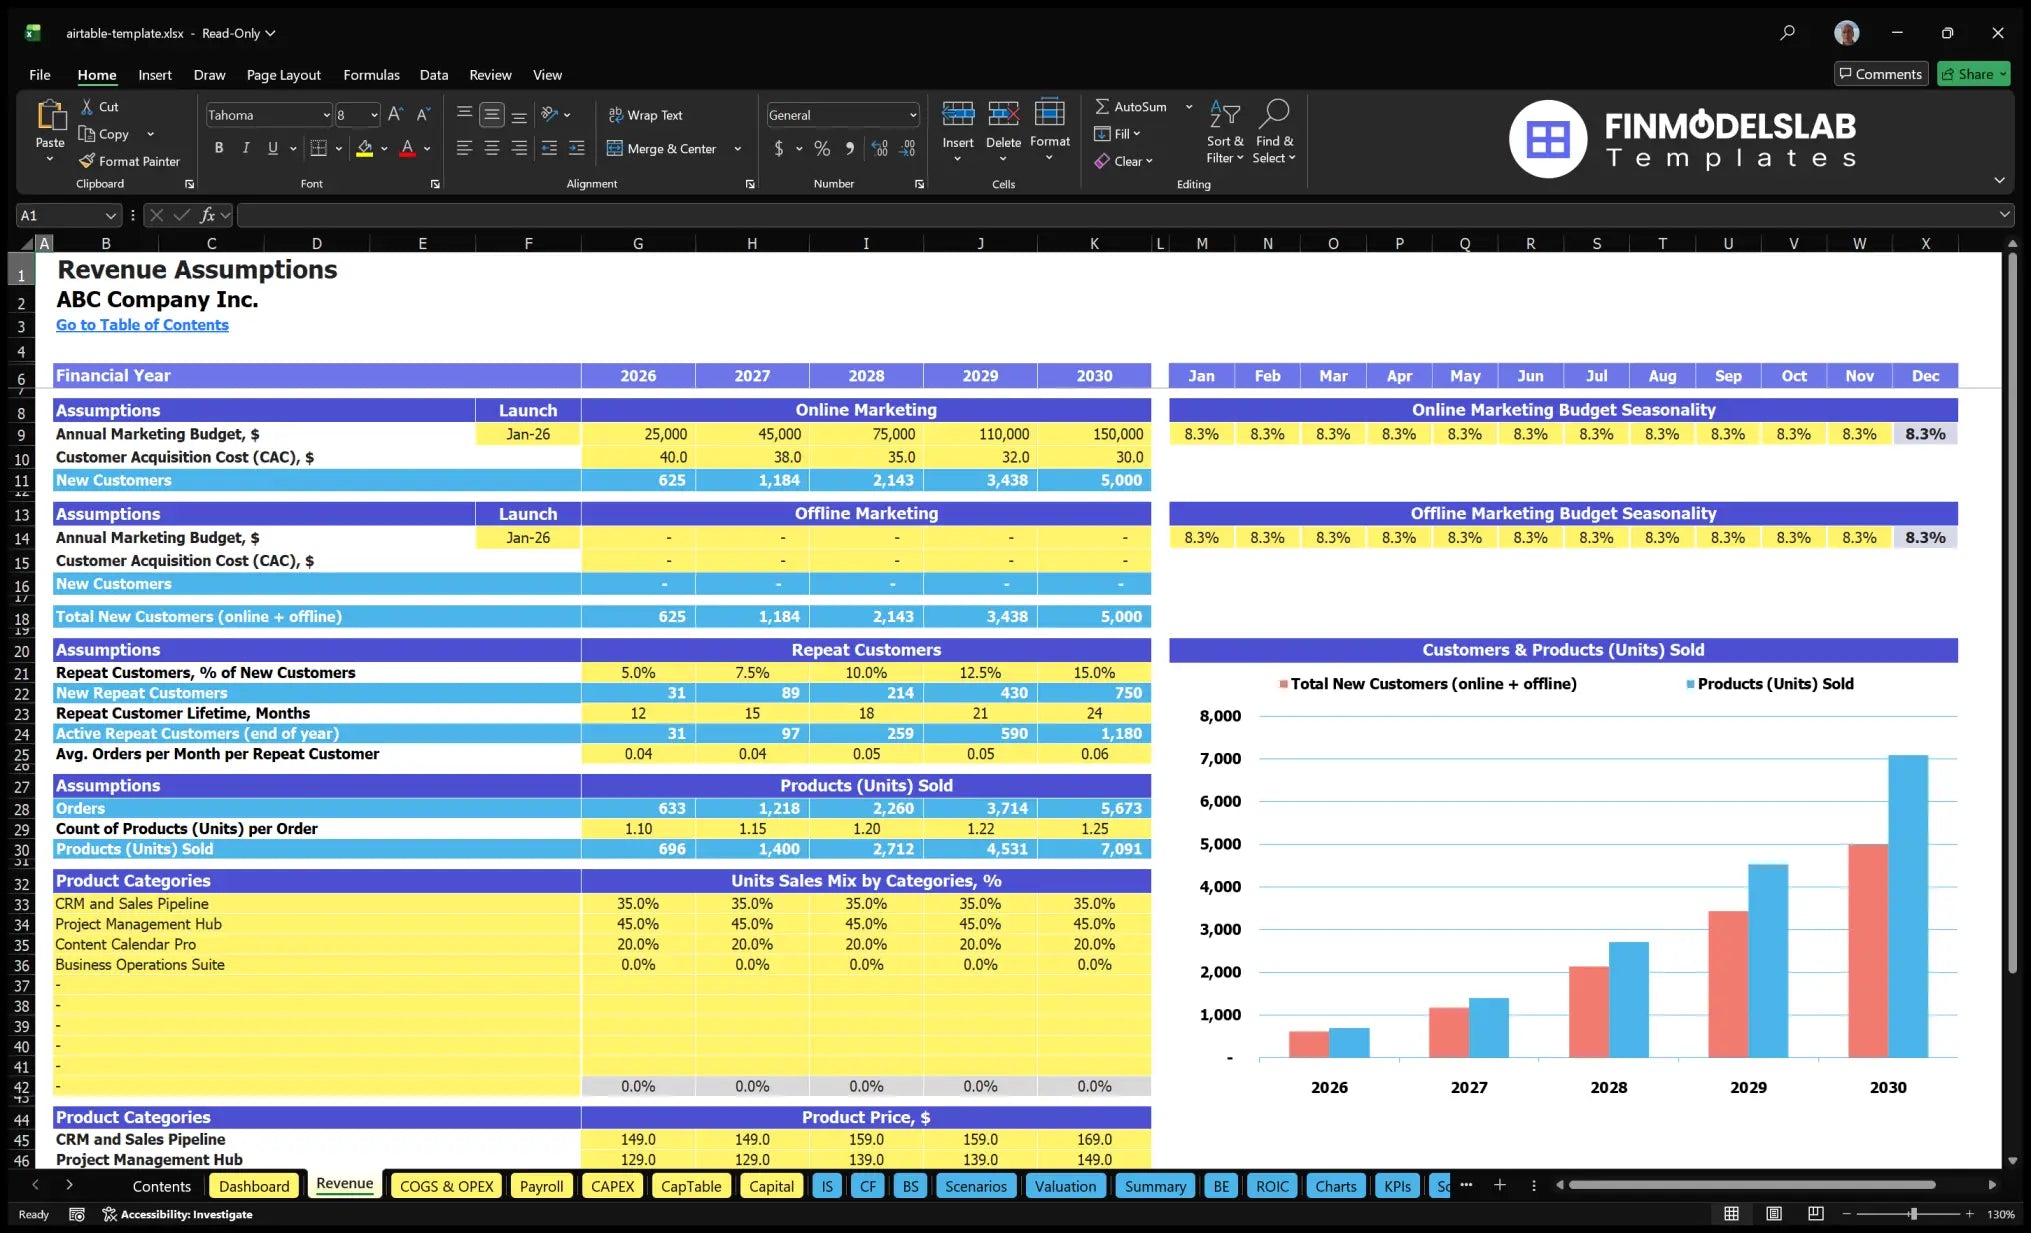Click the Delete cells icon
The height and width of the screenshot is (1233, 2031).
coord(1003,113)
